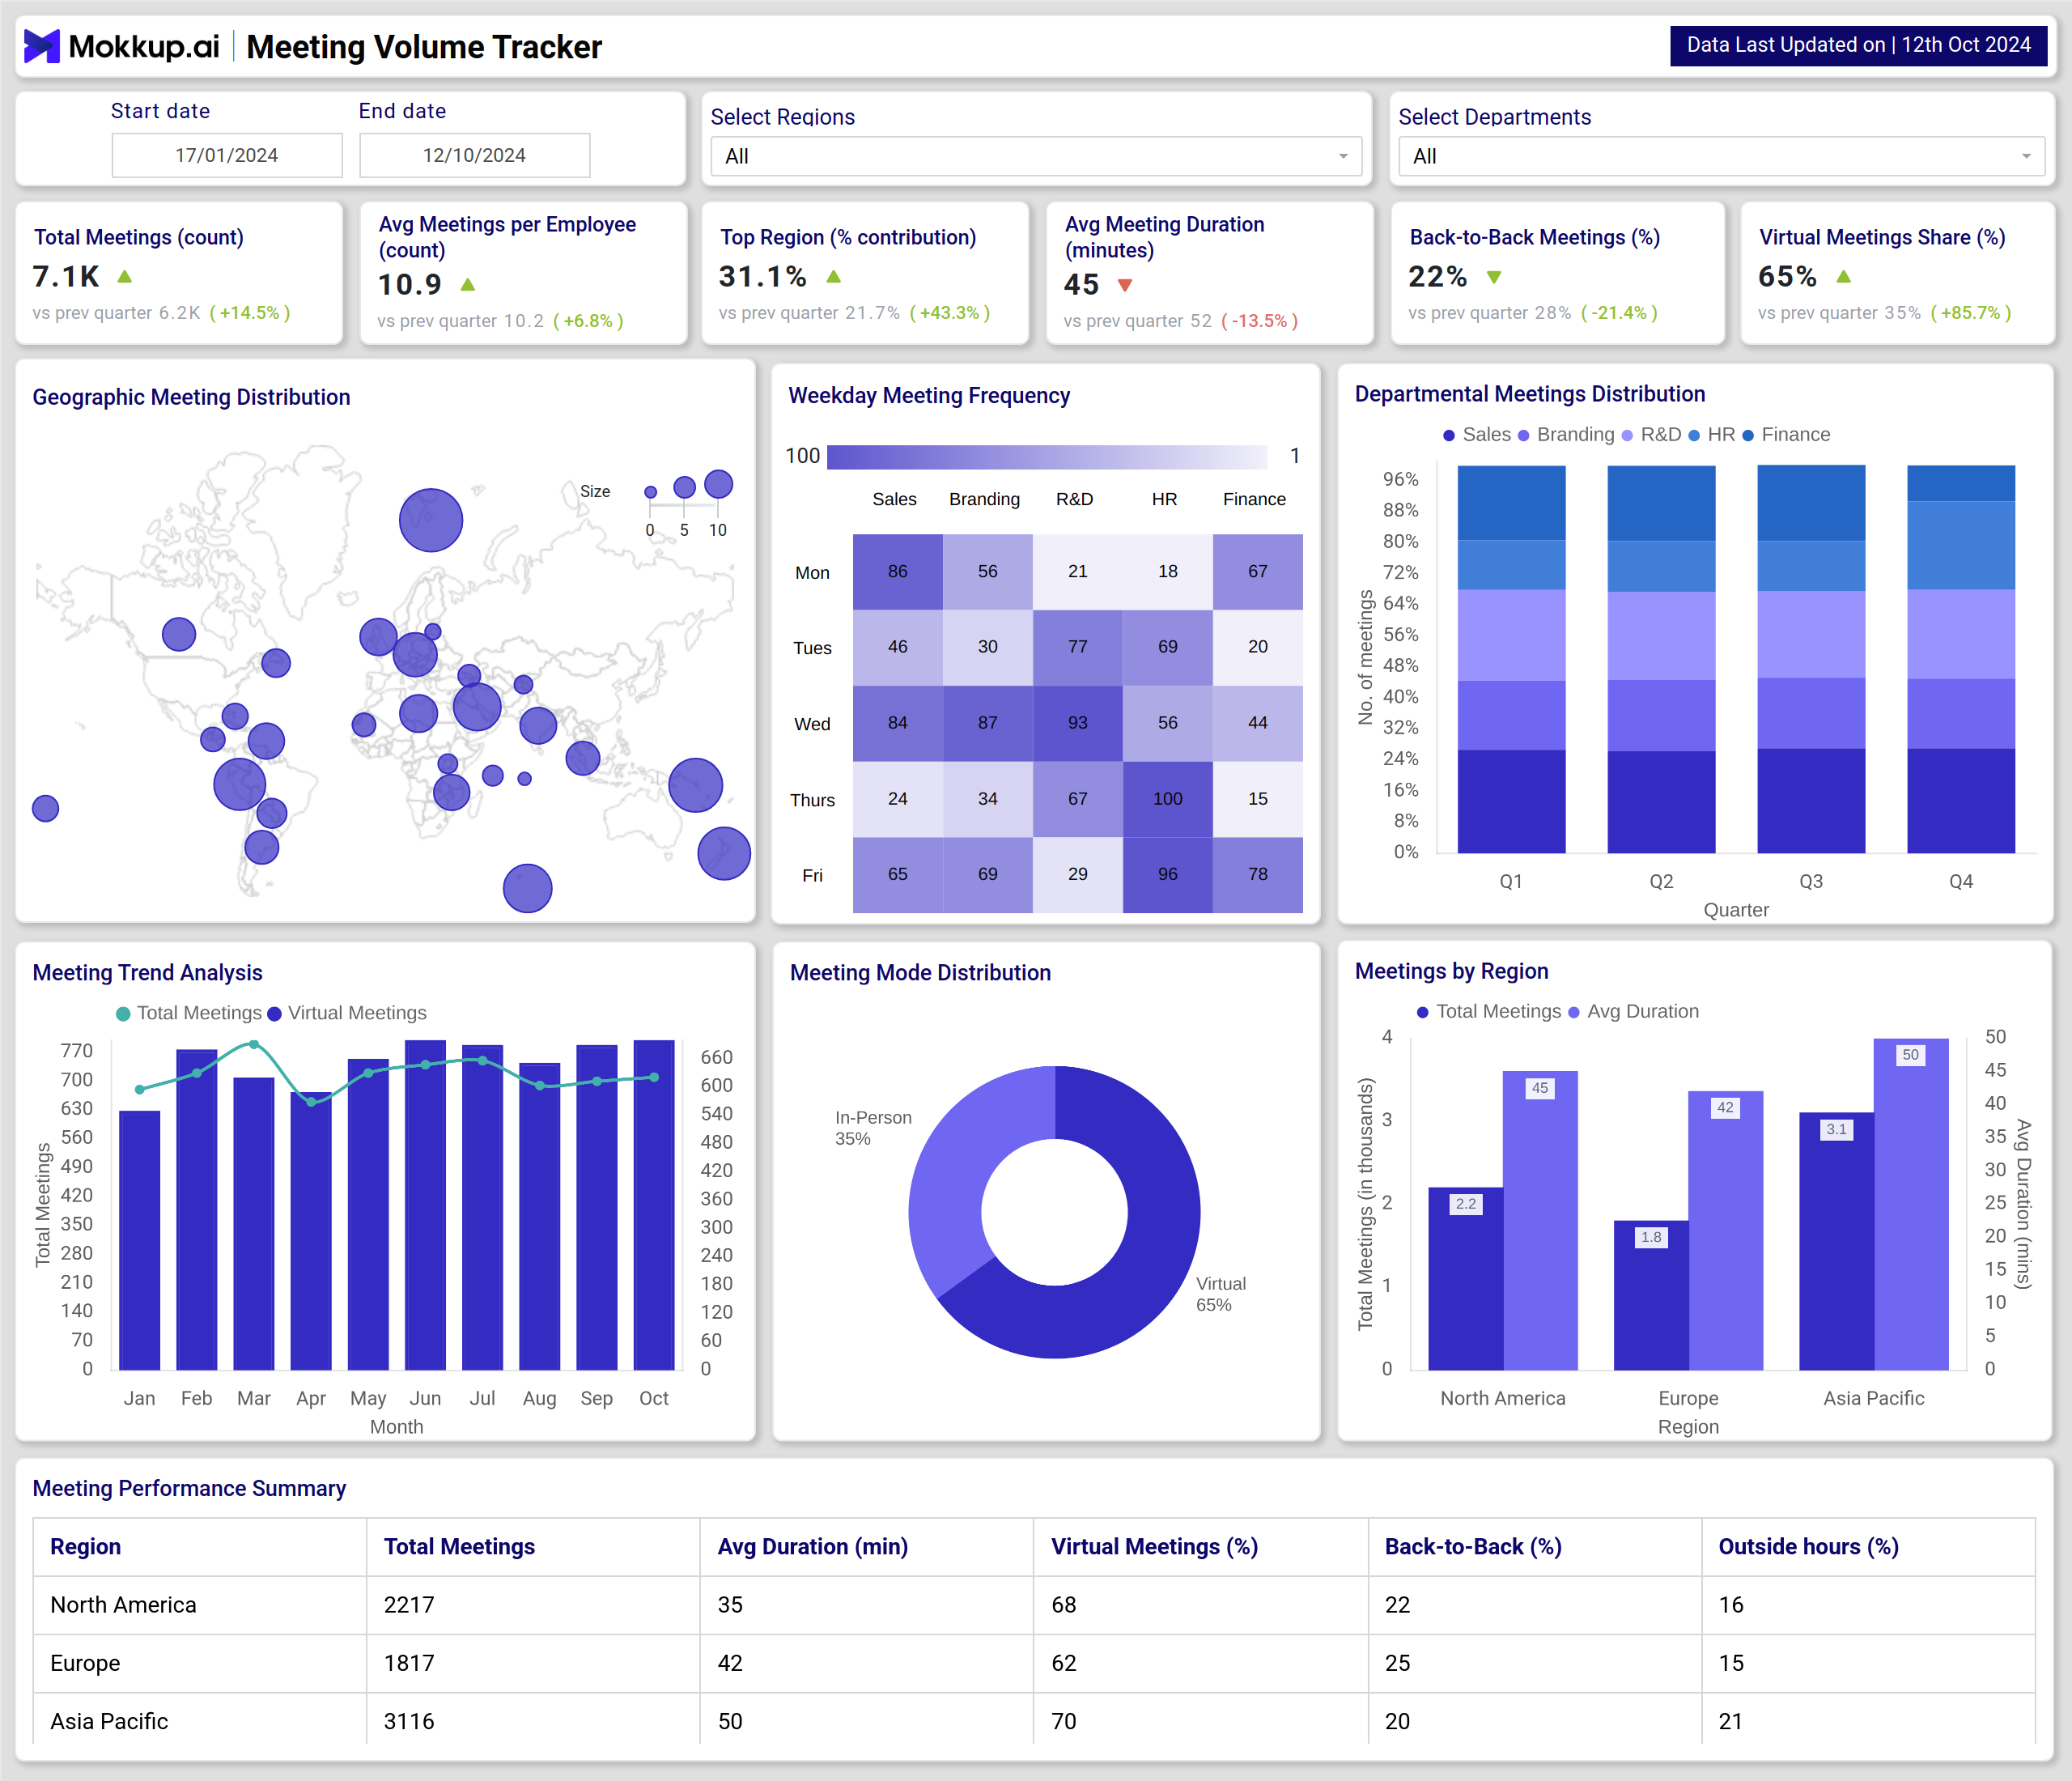The height and width of the screenshot is (1781, 2072).
Task: Click the Start date field 17/01/2024
Action: click(x=227, y=155)
